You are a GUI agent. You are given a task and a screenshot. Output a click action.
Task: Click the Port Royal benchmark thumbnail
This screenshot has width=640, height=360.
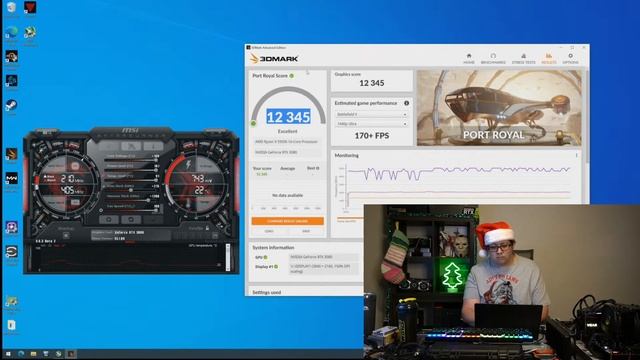click(x=499, y=108)
